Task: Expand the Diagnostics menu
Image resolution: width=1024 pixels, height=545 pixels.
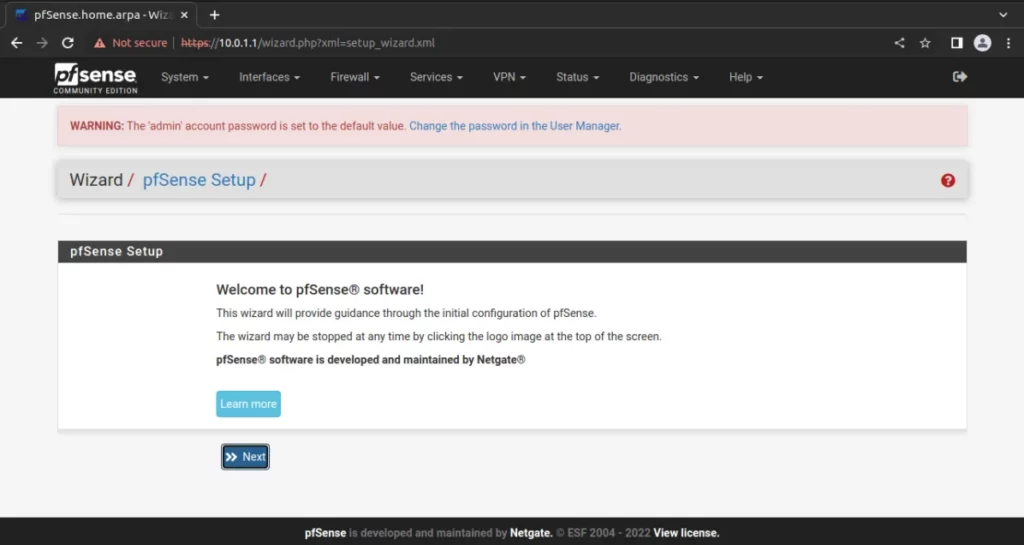Action: pyautogui.click(x=664, y=77)
